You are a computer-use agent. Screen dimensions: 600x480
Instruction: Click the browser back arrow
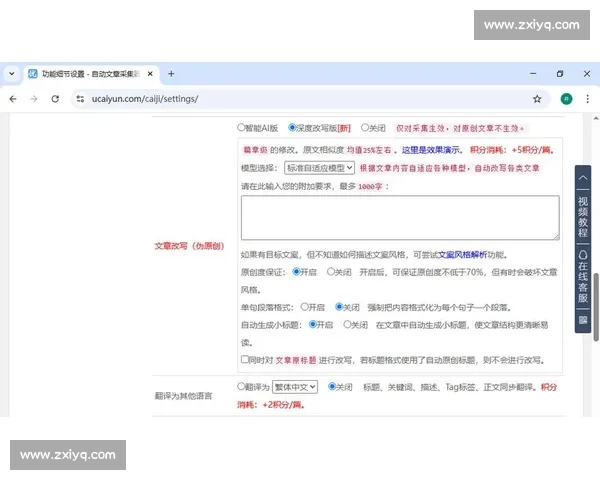point(12,99)
